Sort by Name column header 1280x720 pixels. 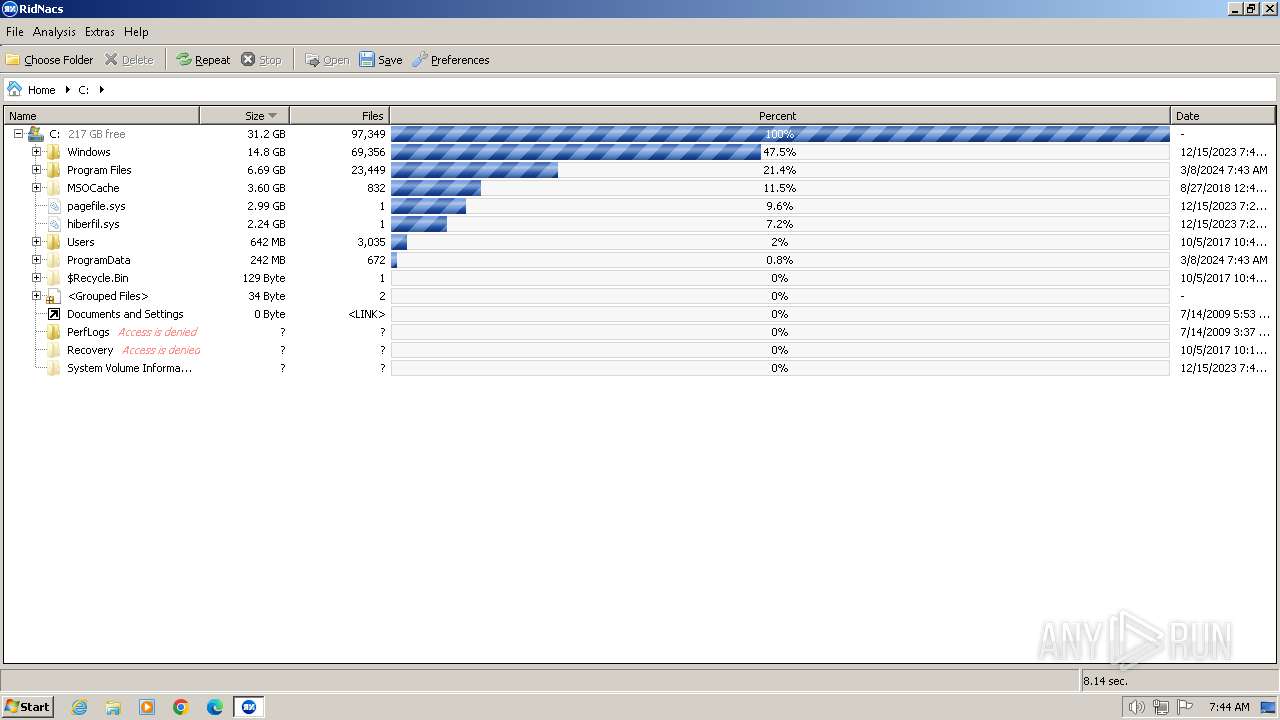(x=102, y=116)
